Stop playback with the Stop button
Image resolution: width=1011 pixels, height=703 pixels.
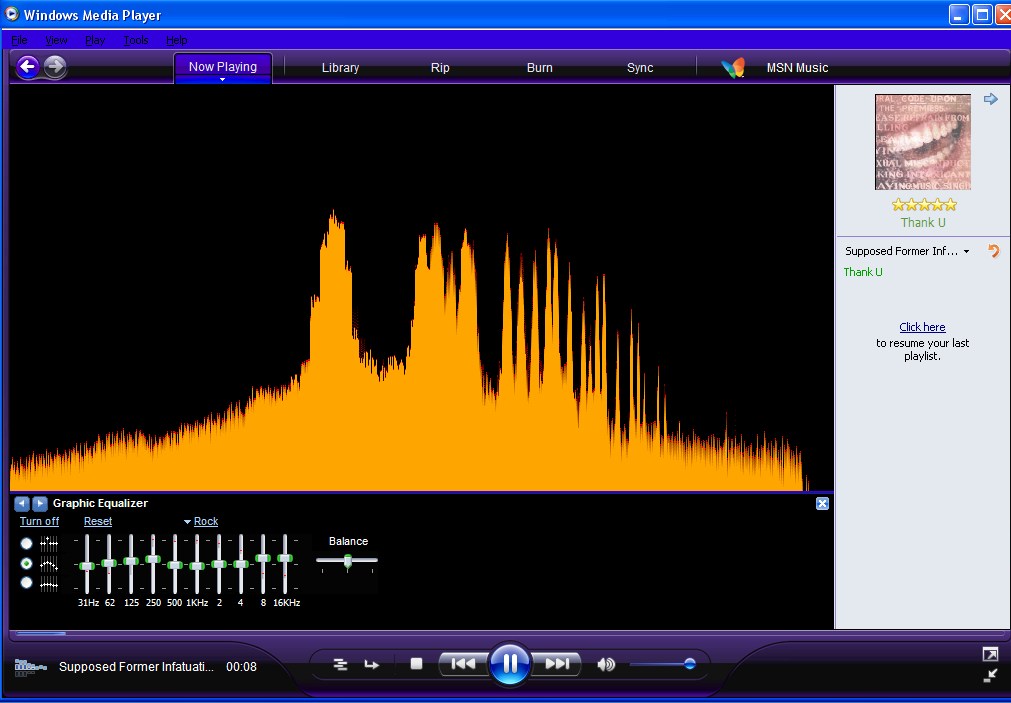[x=417, y=664]
